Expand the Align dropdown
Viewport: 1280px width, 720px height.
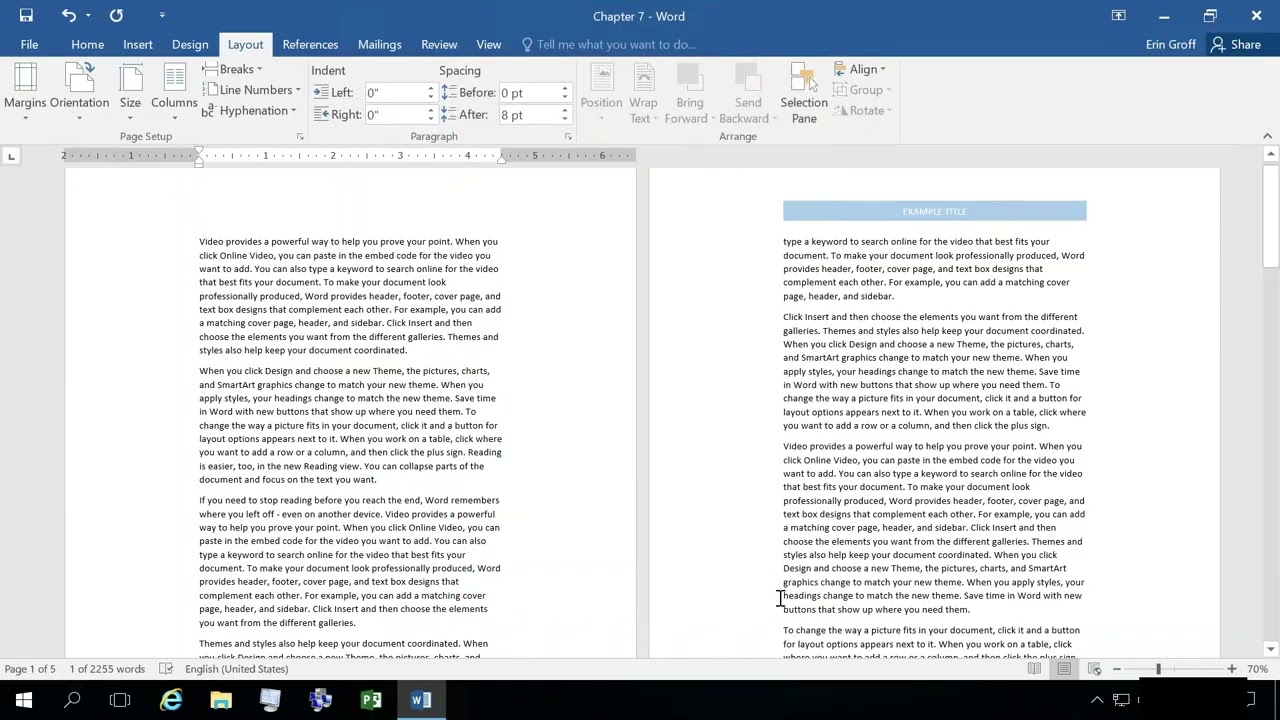tap(860, 69)
